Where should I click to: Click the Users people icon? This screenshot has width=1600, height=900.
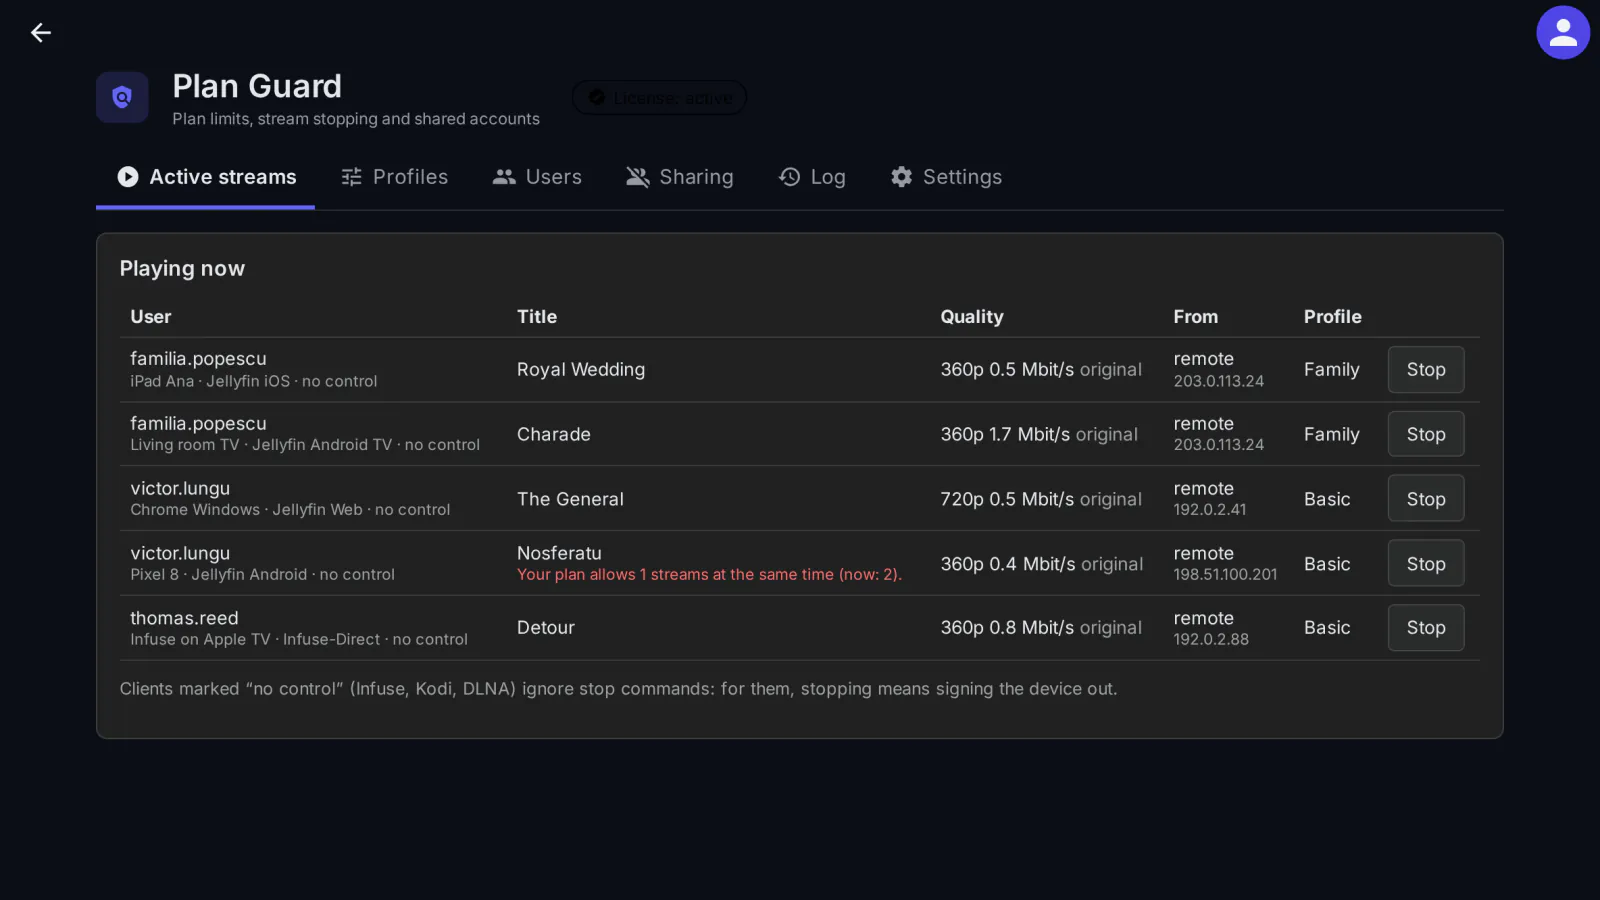point(504,177)
